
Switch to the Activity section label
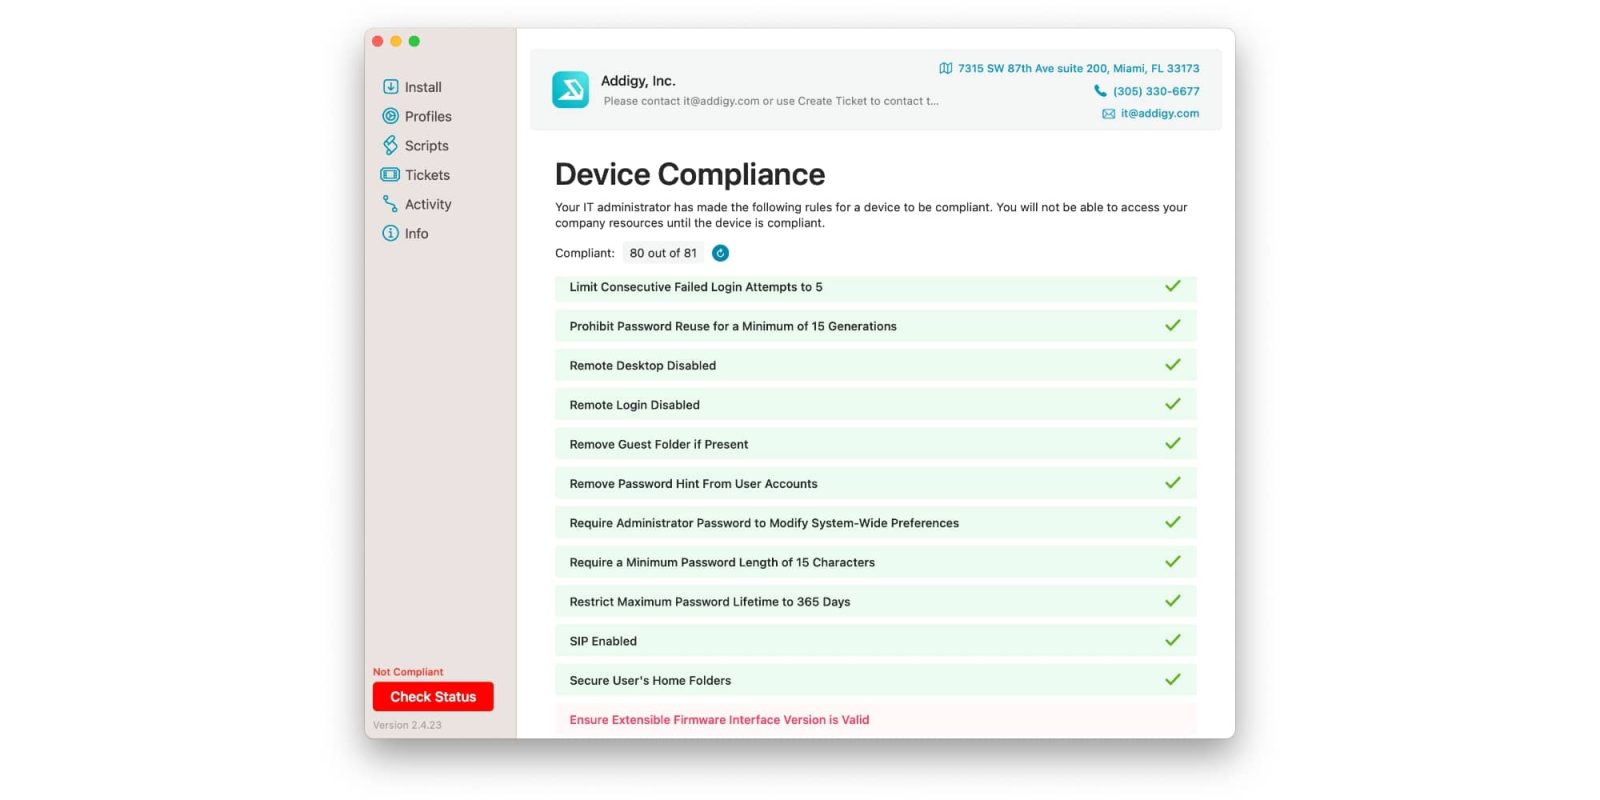pyautogui.click(x=428, y=204)
